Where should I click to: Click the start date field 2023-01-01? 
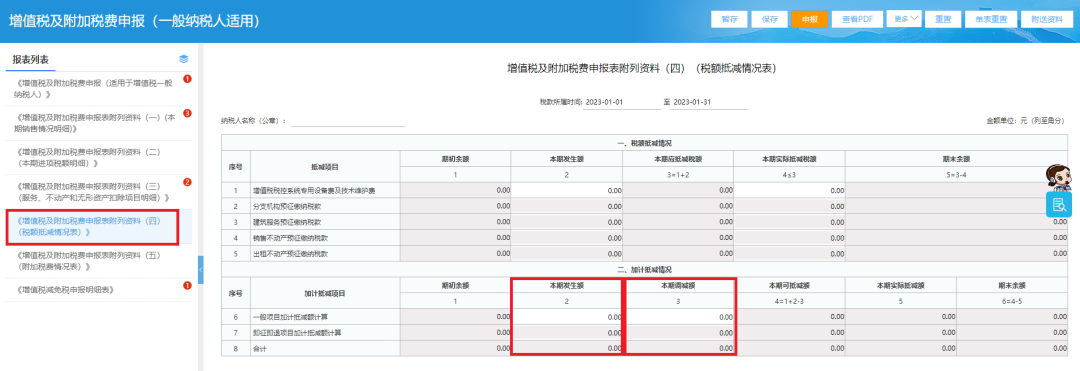[x=621, y=102]
